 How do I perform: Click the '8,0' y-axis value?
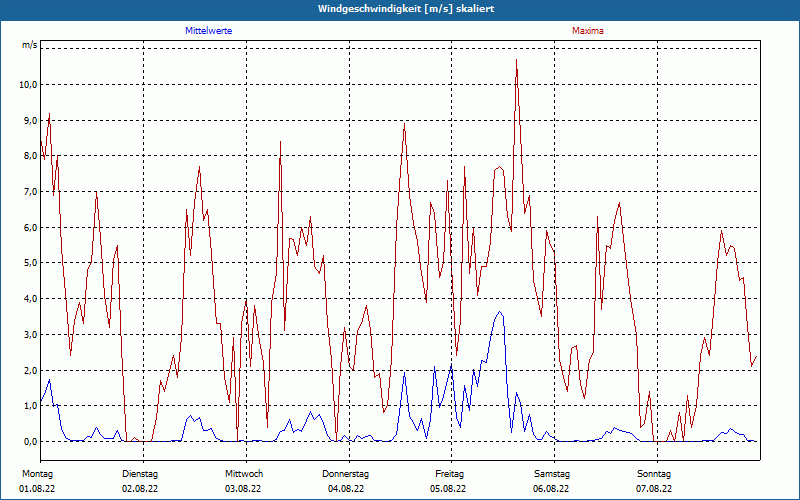tap(31, 156)
